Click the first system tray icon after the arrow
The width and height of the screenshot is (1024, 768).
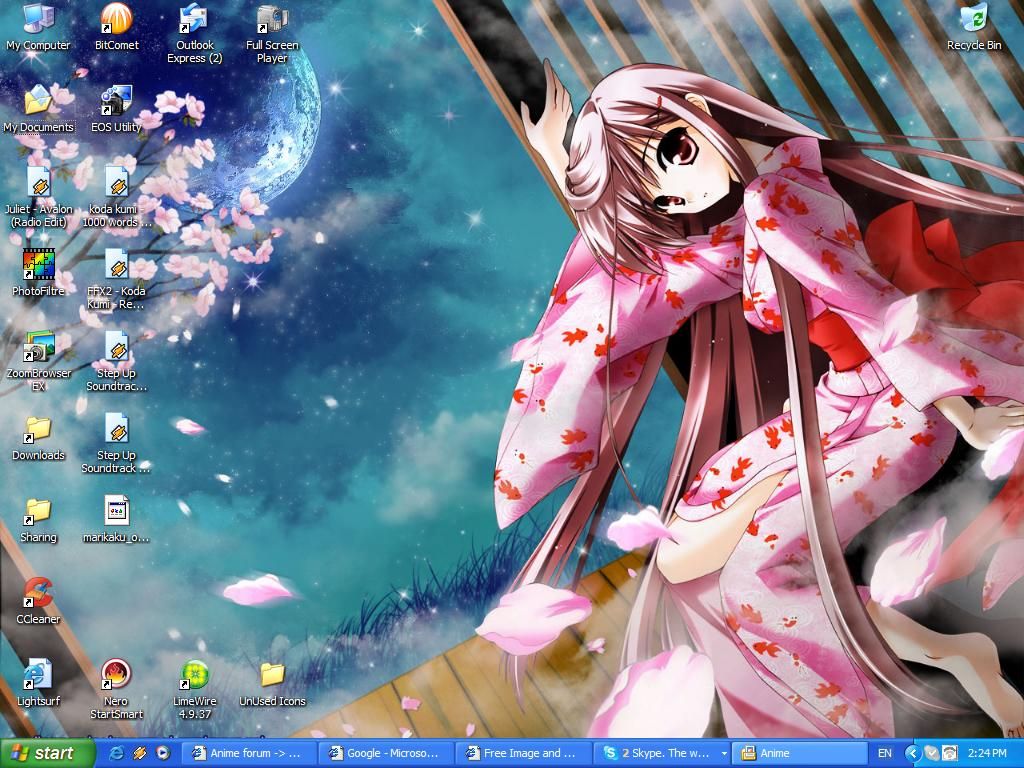(932, 753)
